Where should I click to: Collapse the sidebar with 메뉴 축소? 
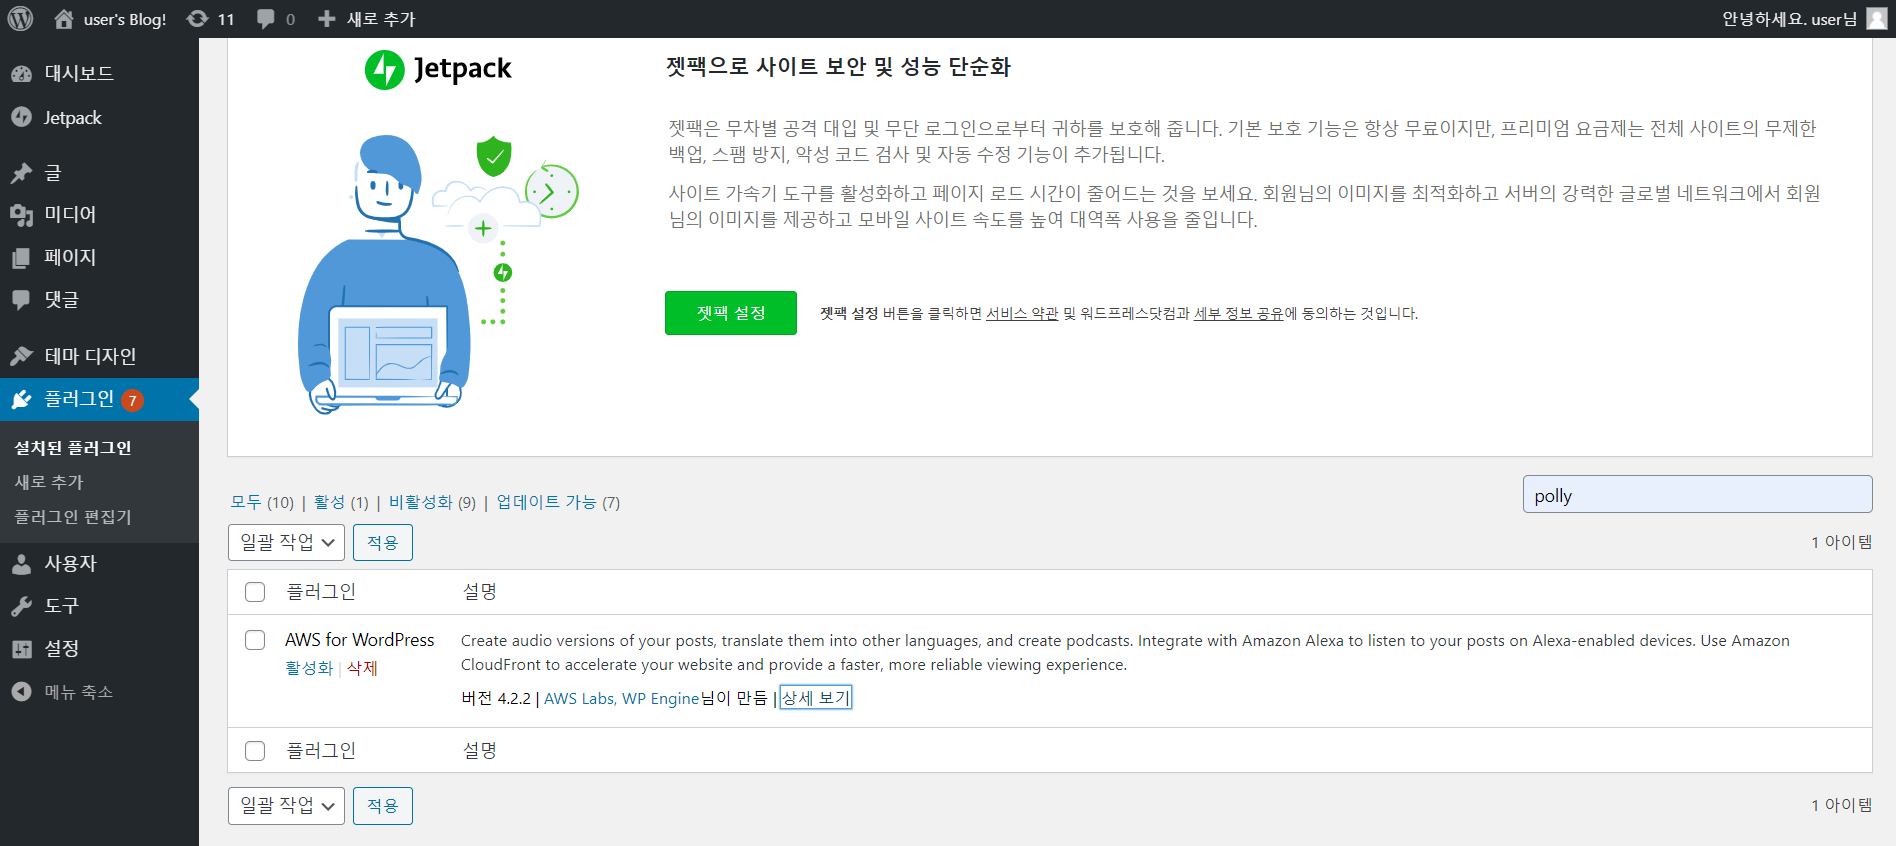coord(78,692)
